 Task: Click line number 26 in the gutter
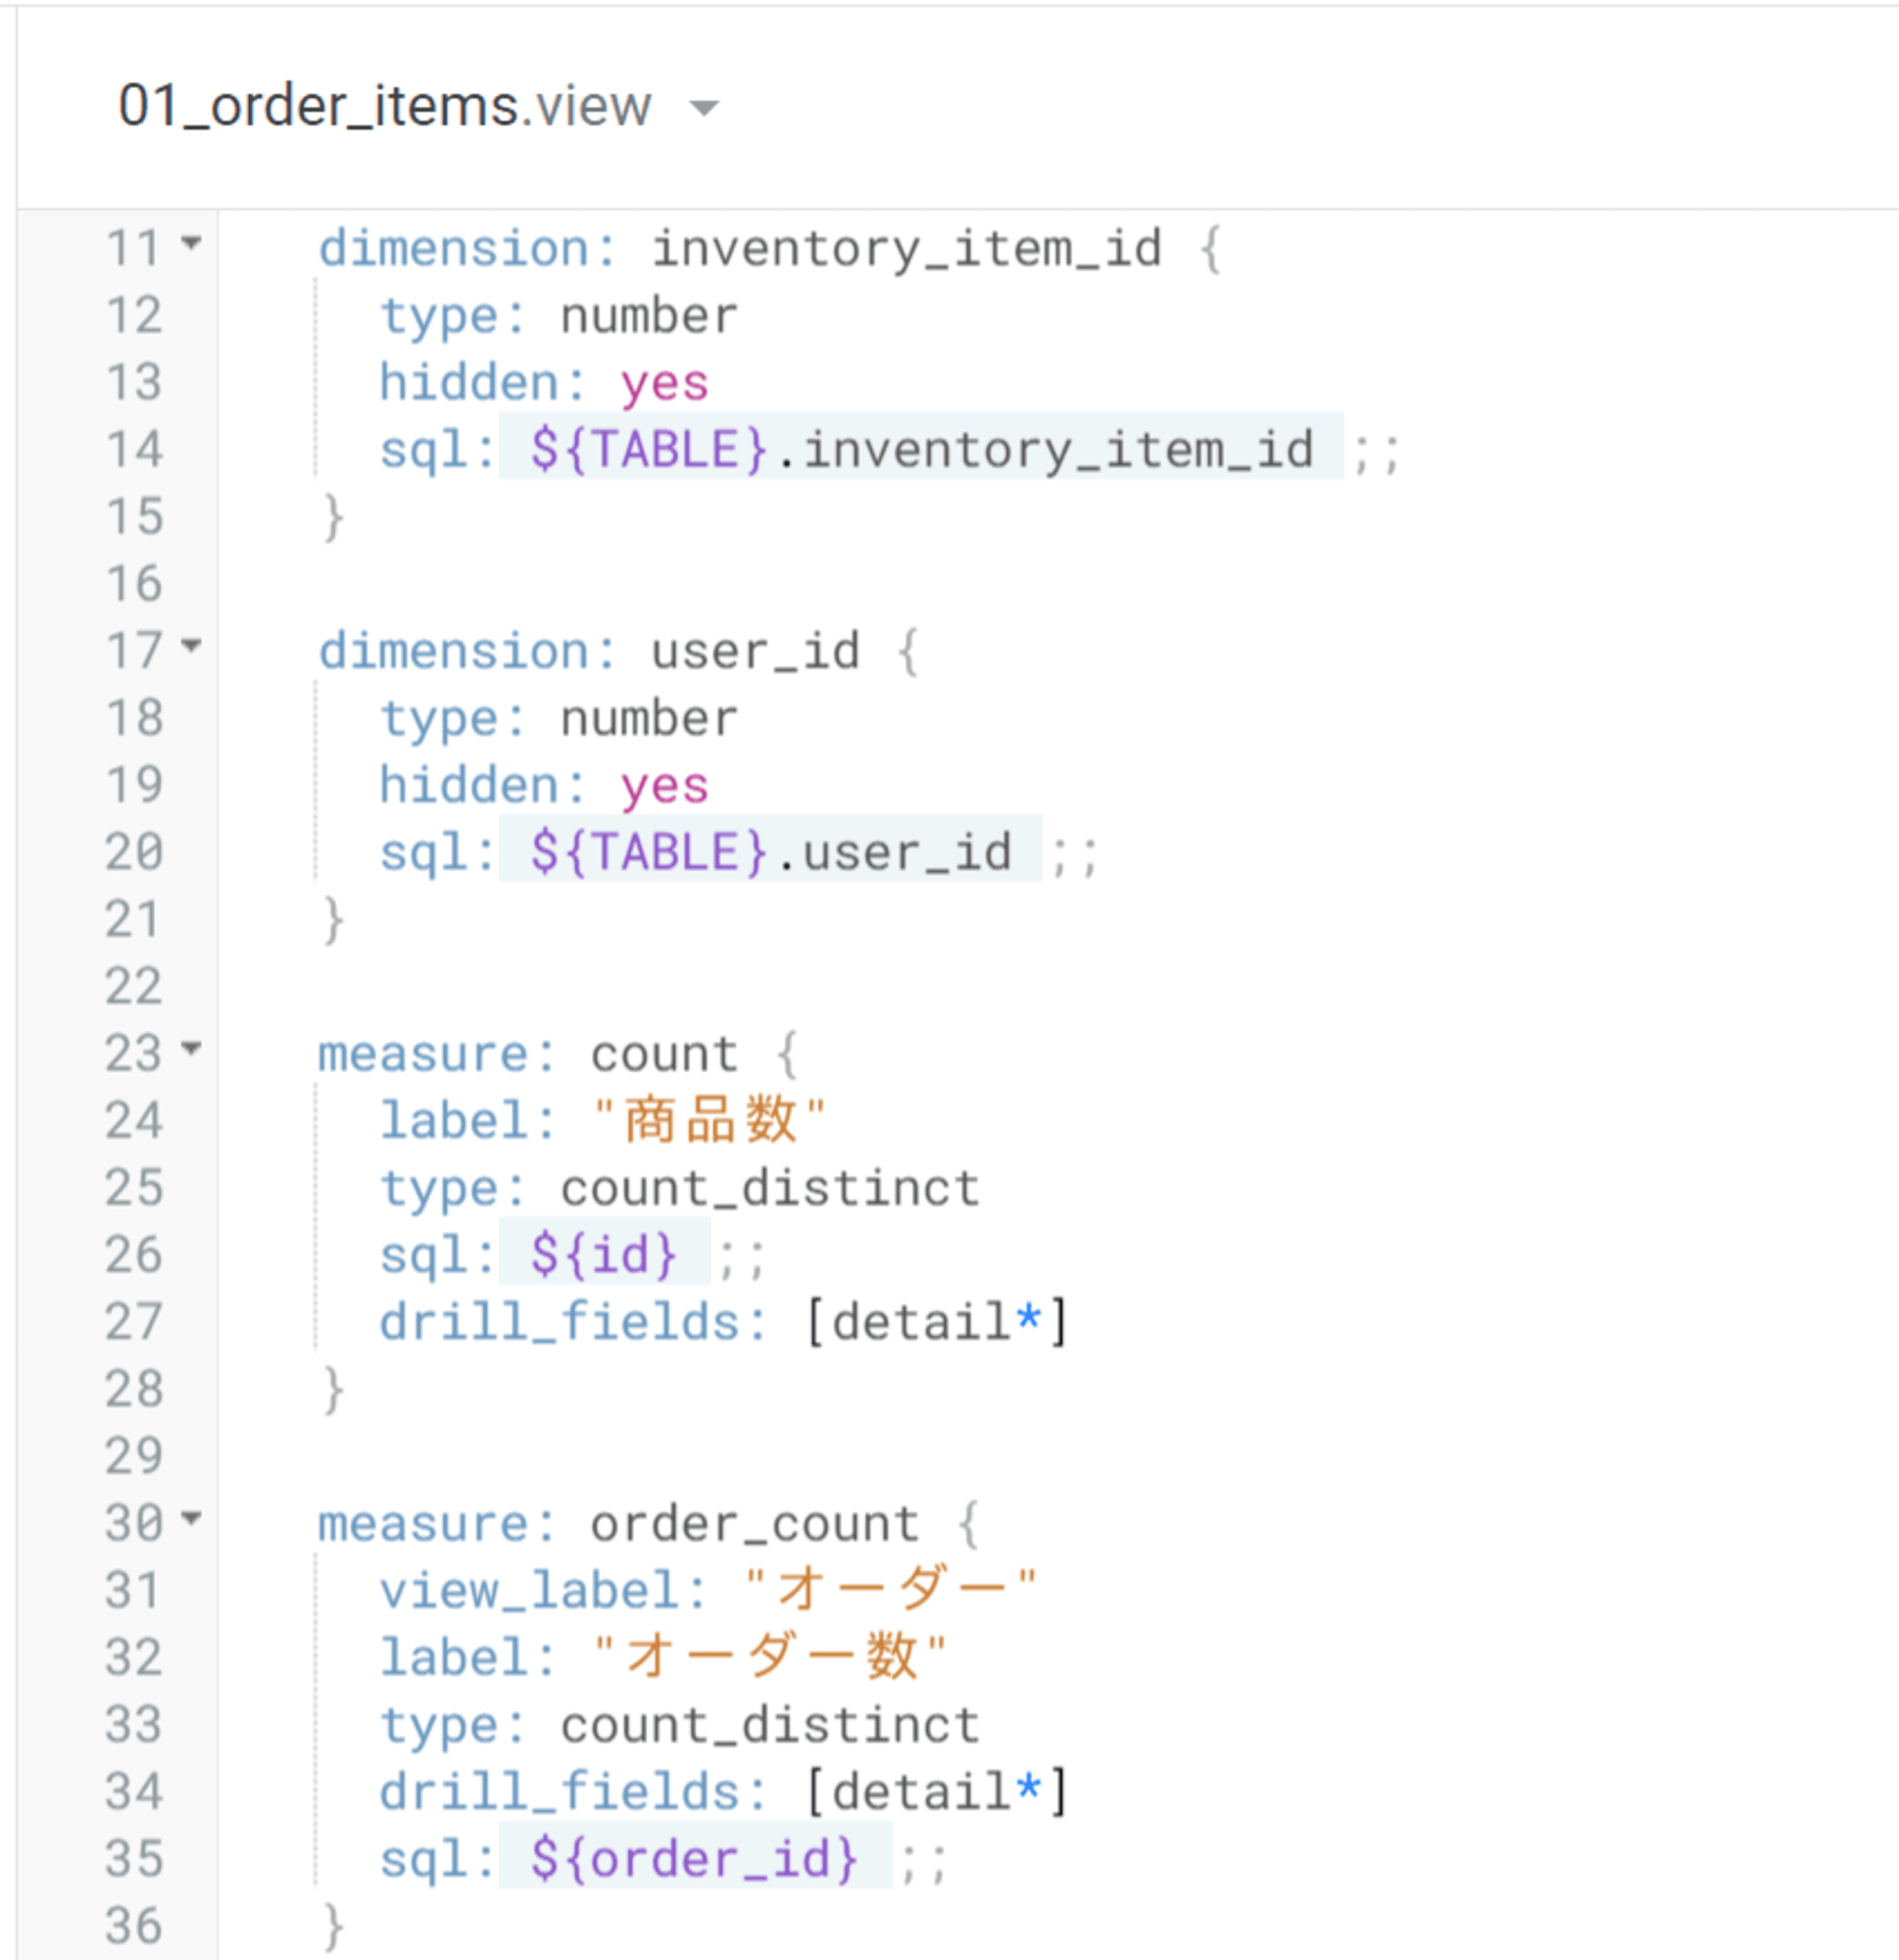click(x=134, y=1255)
